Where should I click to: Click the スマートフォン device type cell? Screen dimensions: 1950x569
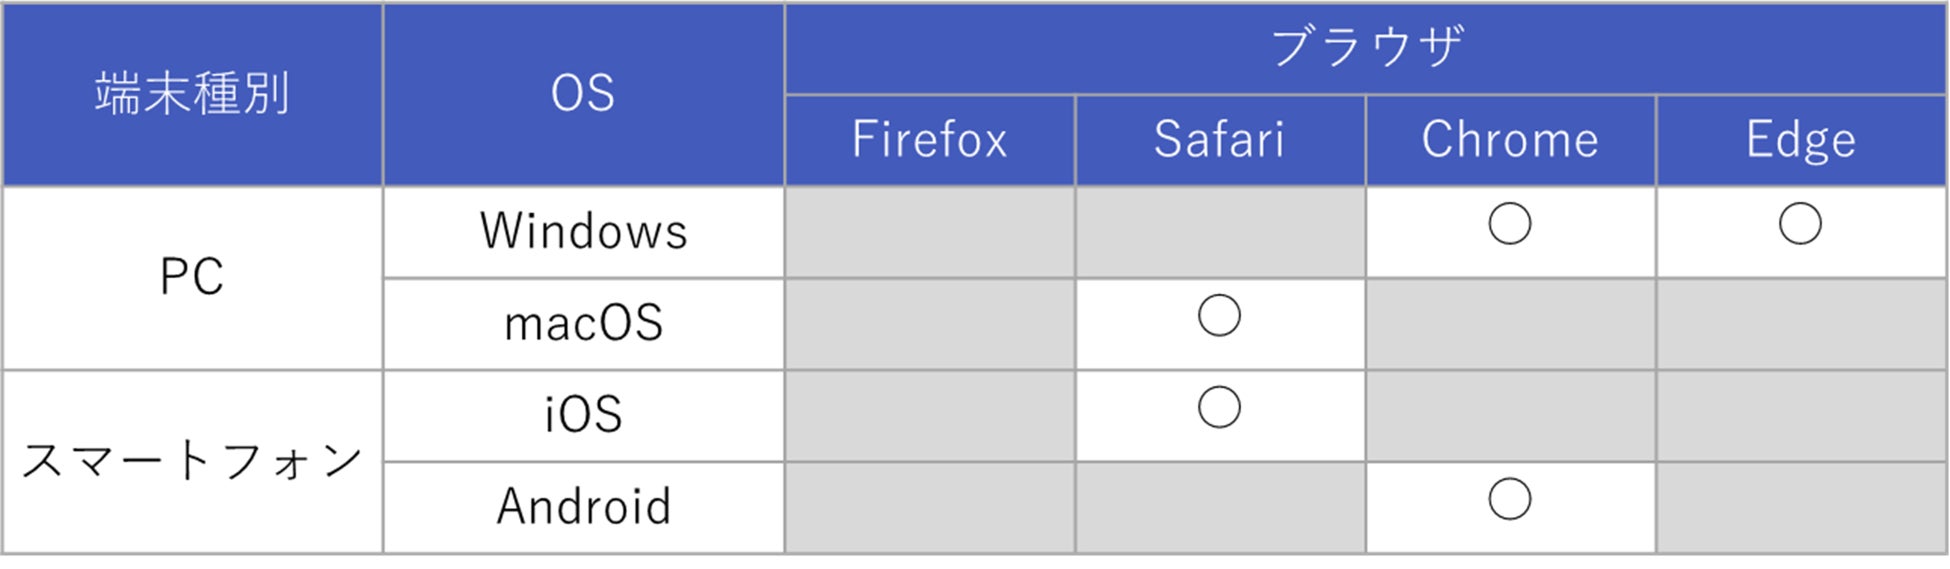click(192, 461)
